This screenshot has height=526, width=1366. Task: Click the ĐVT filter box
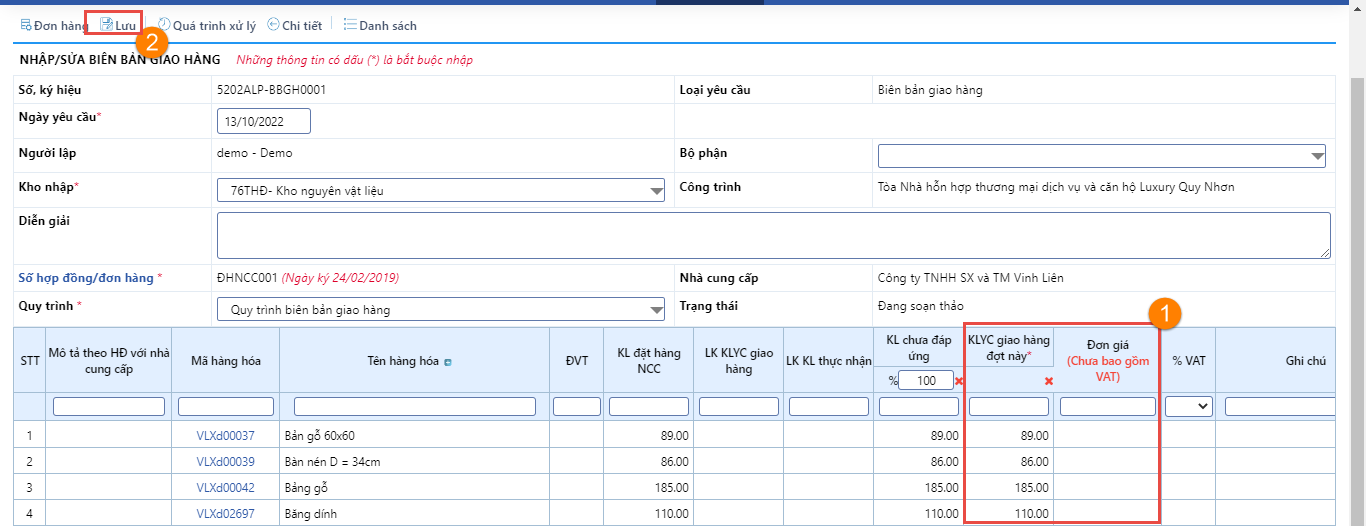577,406
